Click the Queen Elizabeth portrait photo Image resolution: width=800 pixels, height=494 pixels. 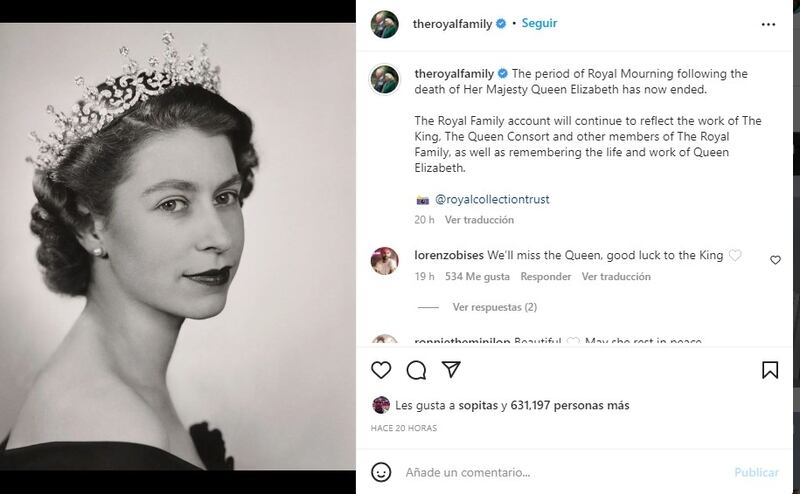click(178, 246)
